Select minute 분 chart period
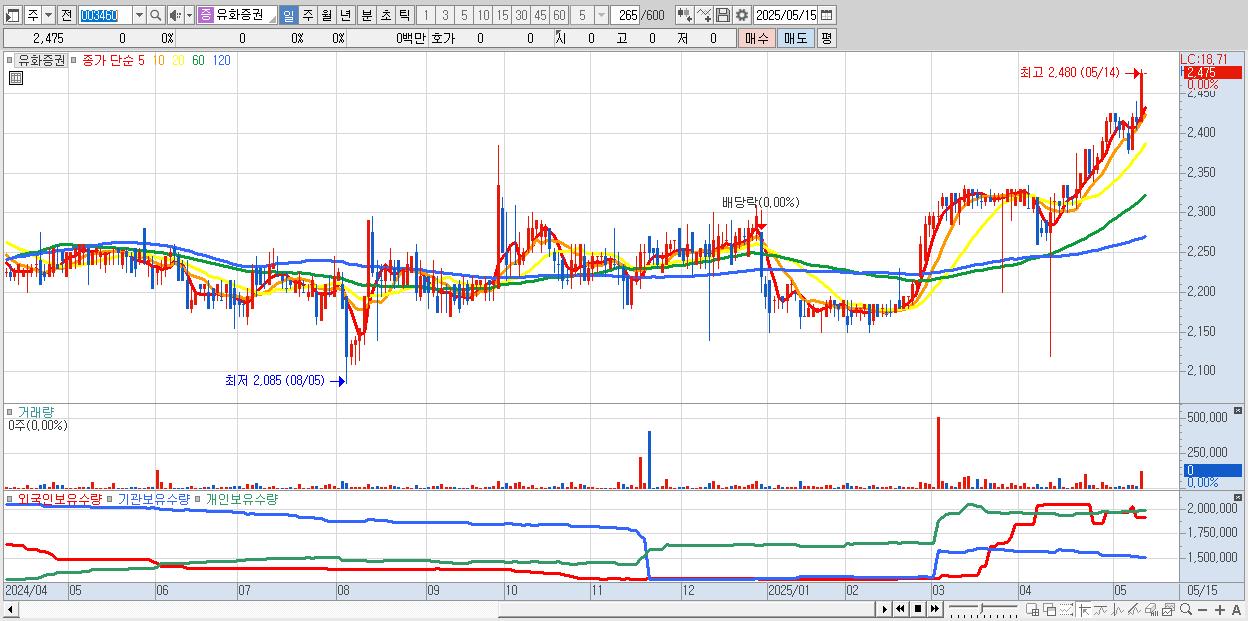The width and height of the screenshot is (1248, 621). (366, 15)
